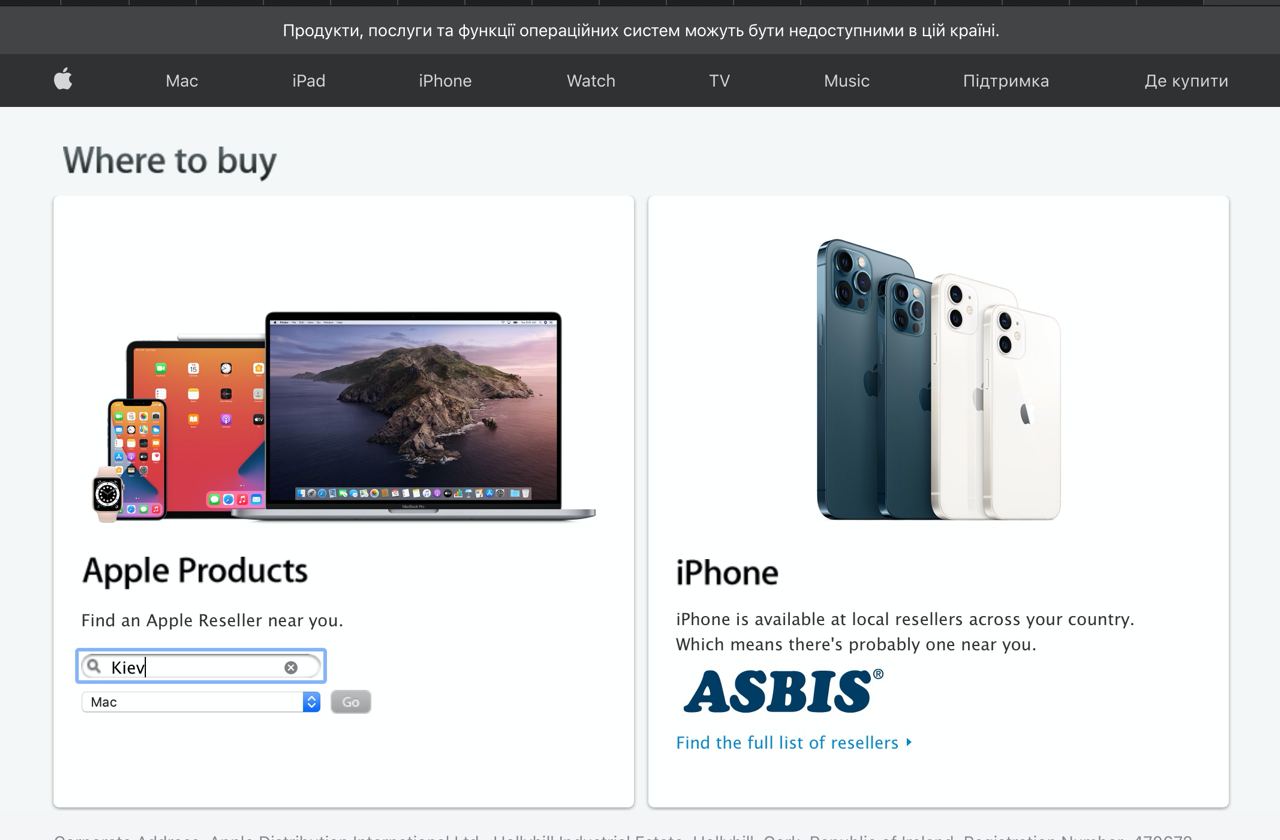Screen dimensions: 1280x840
Task: Select Watch in the navigation bar
Action: pyautogui.click(x=591, y=81)
